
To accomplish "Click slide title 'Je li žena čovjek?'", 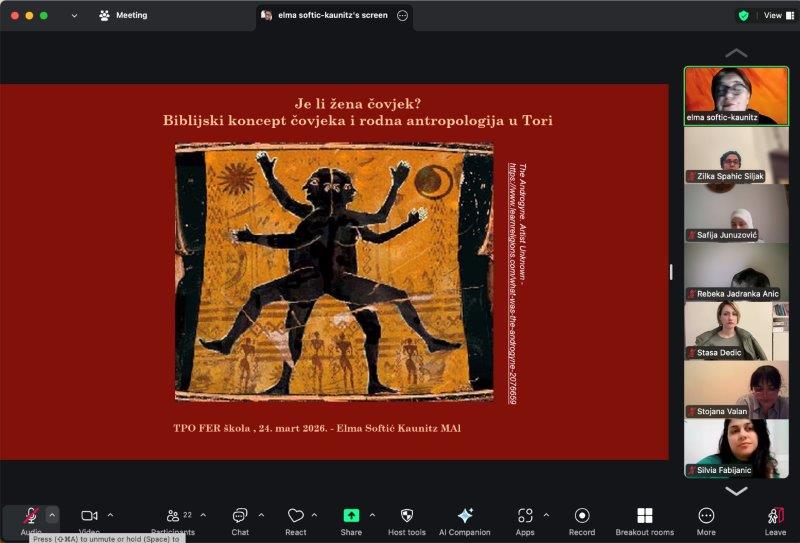I will 358,104.
